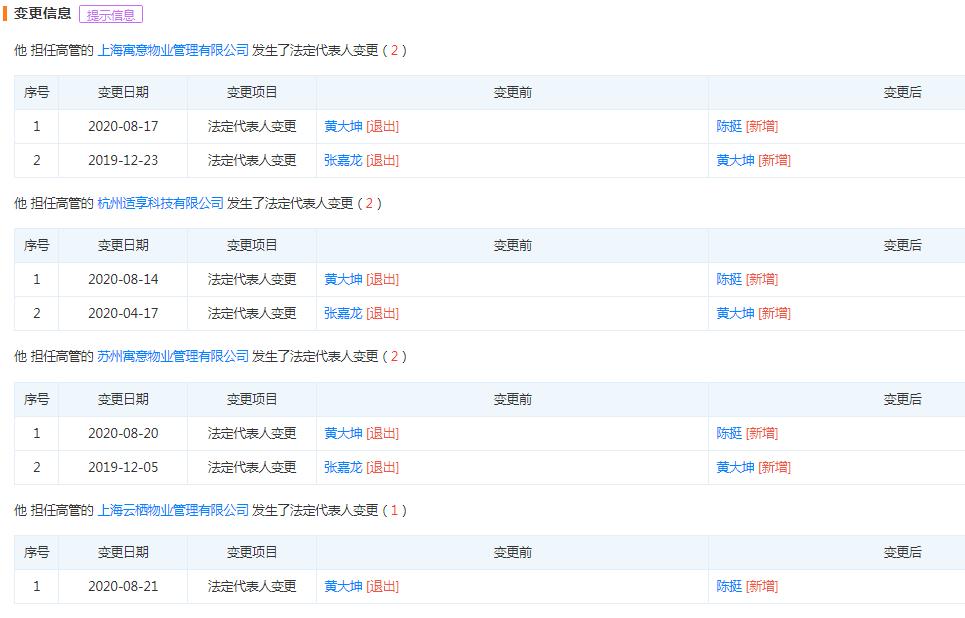Open 黄大坤 in the 2020-08-17 row's 变更前 column

pyautogui.click(x=343, y=126)
